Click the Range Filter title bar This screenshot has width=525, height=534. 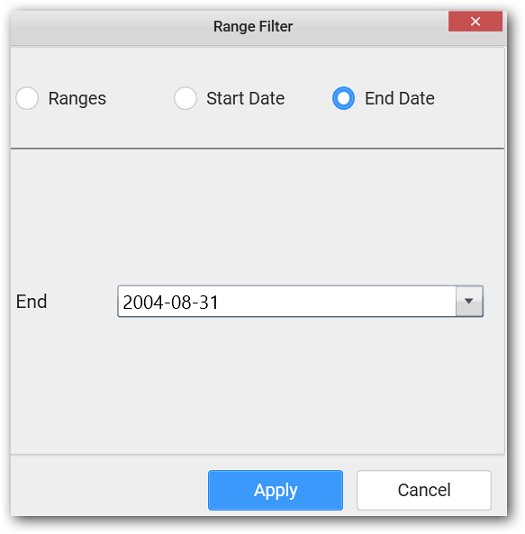click(x=253, y=27)
